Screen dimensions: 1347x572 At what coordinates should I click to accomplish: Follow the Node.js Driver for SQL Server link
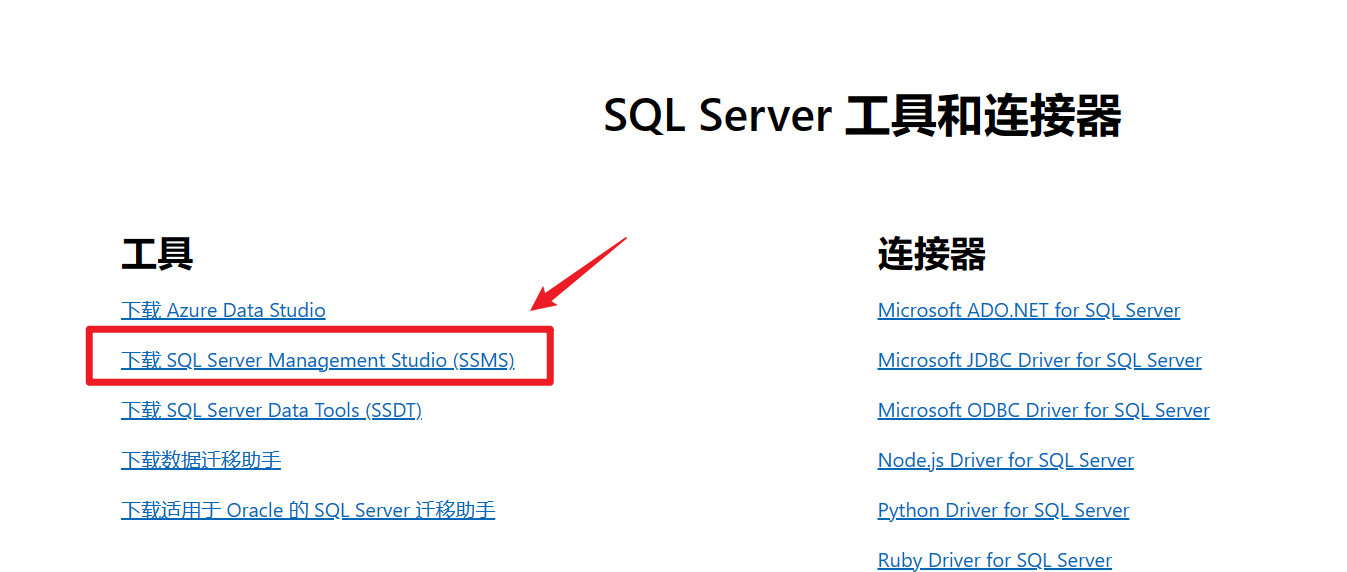point(1006,460)
